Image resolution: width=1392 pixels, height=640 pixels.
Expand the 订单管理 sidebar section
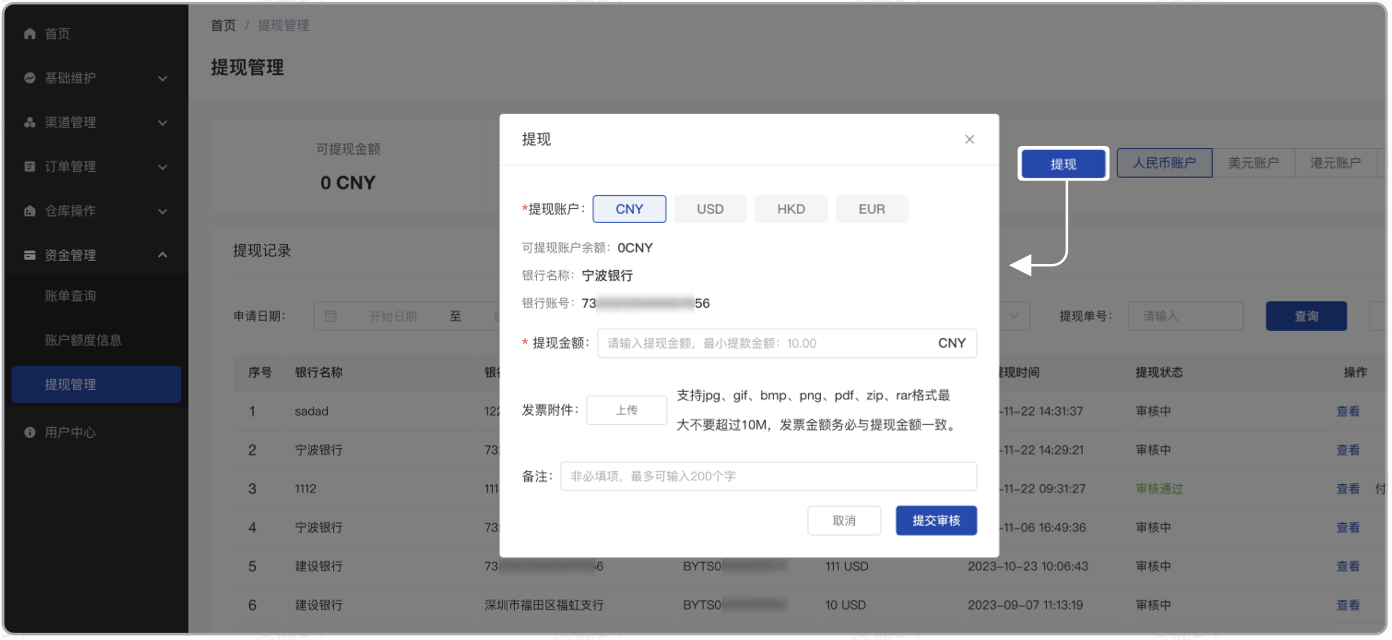click(x=163, y=166)
